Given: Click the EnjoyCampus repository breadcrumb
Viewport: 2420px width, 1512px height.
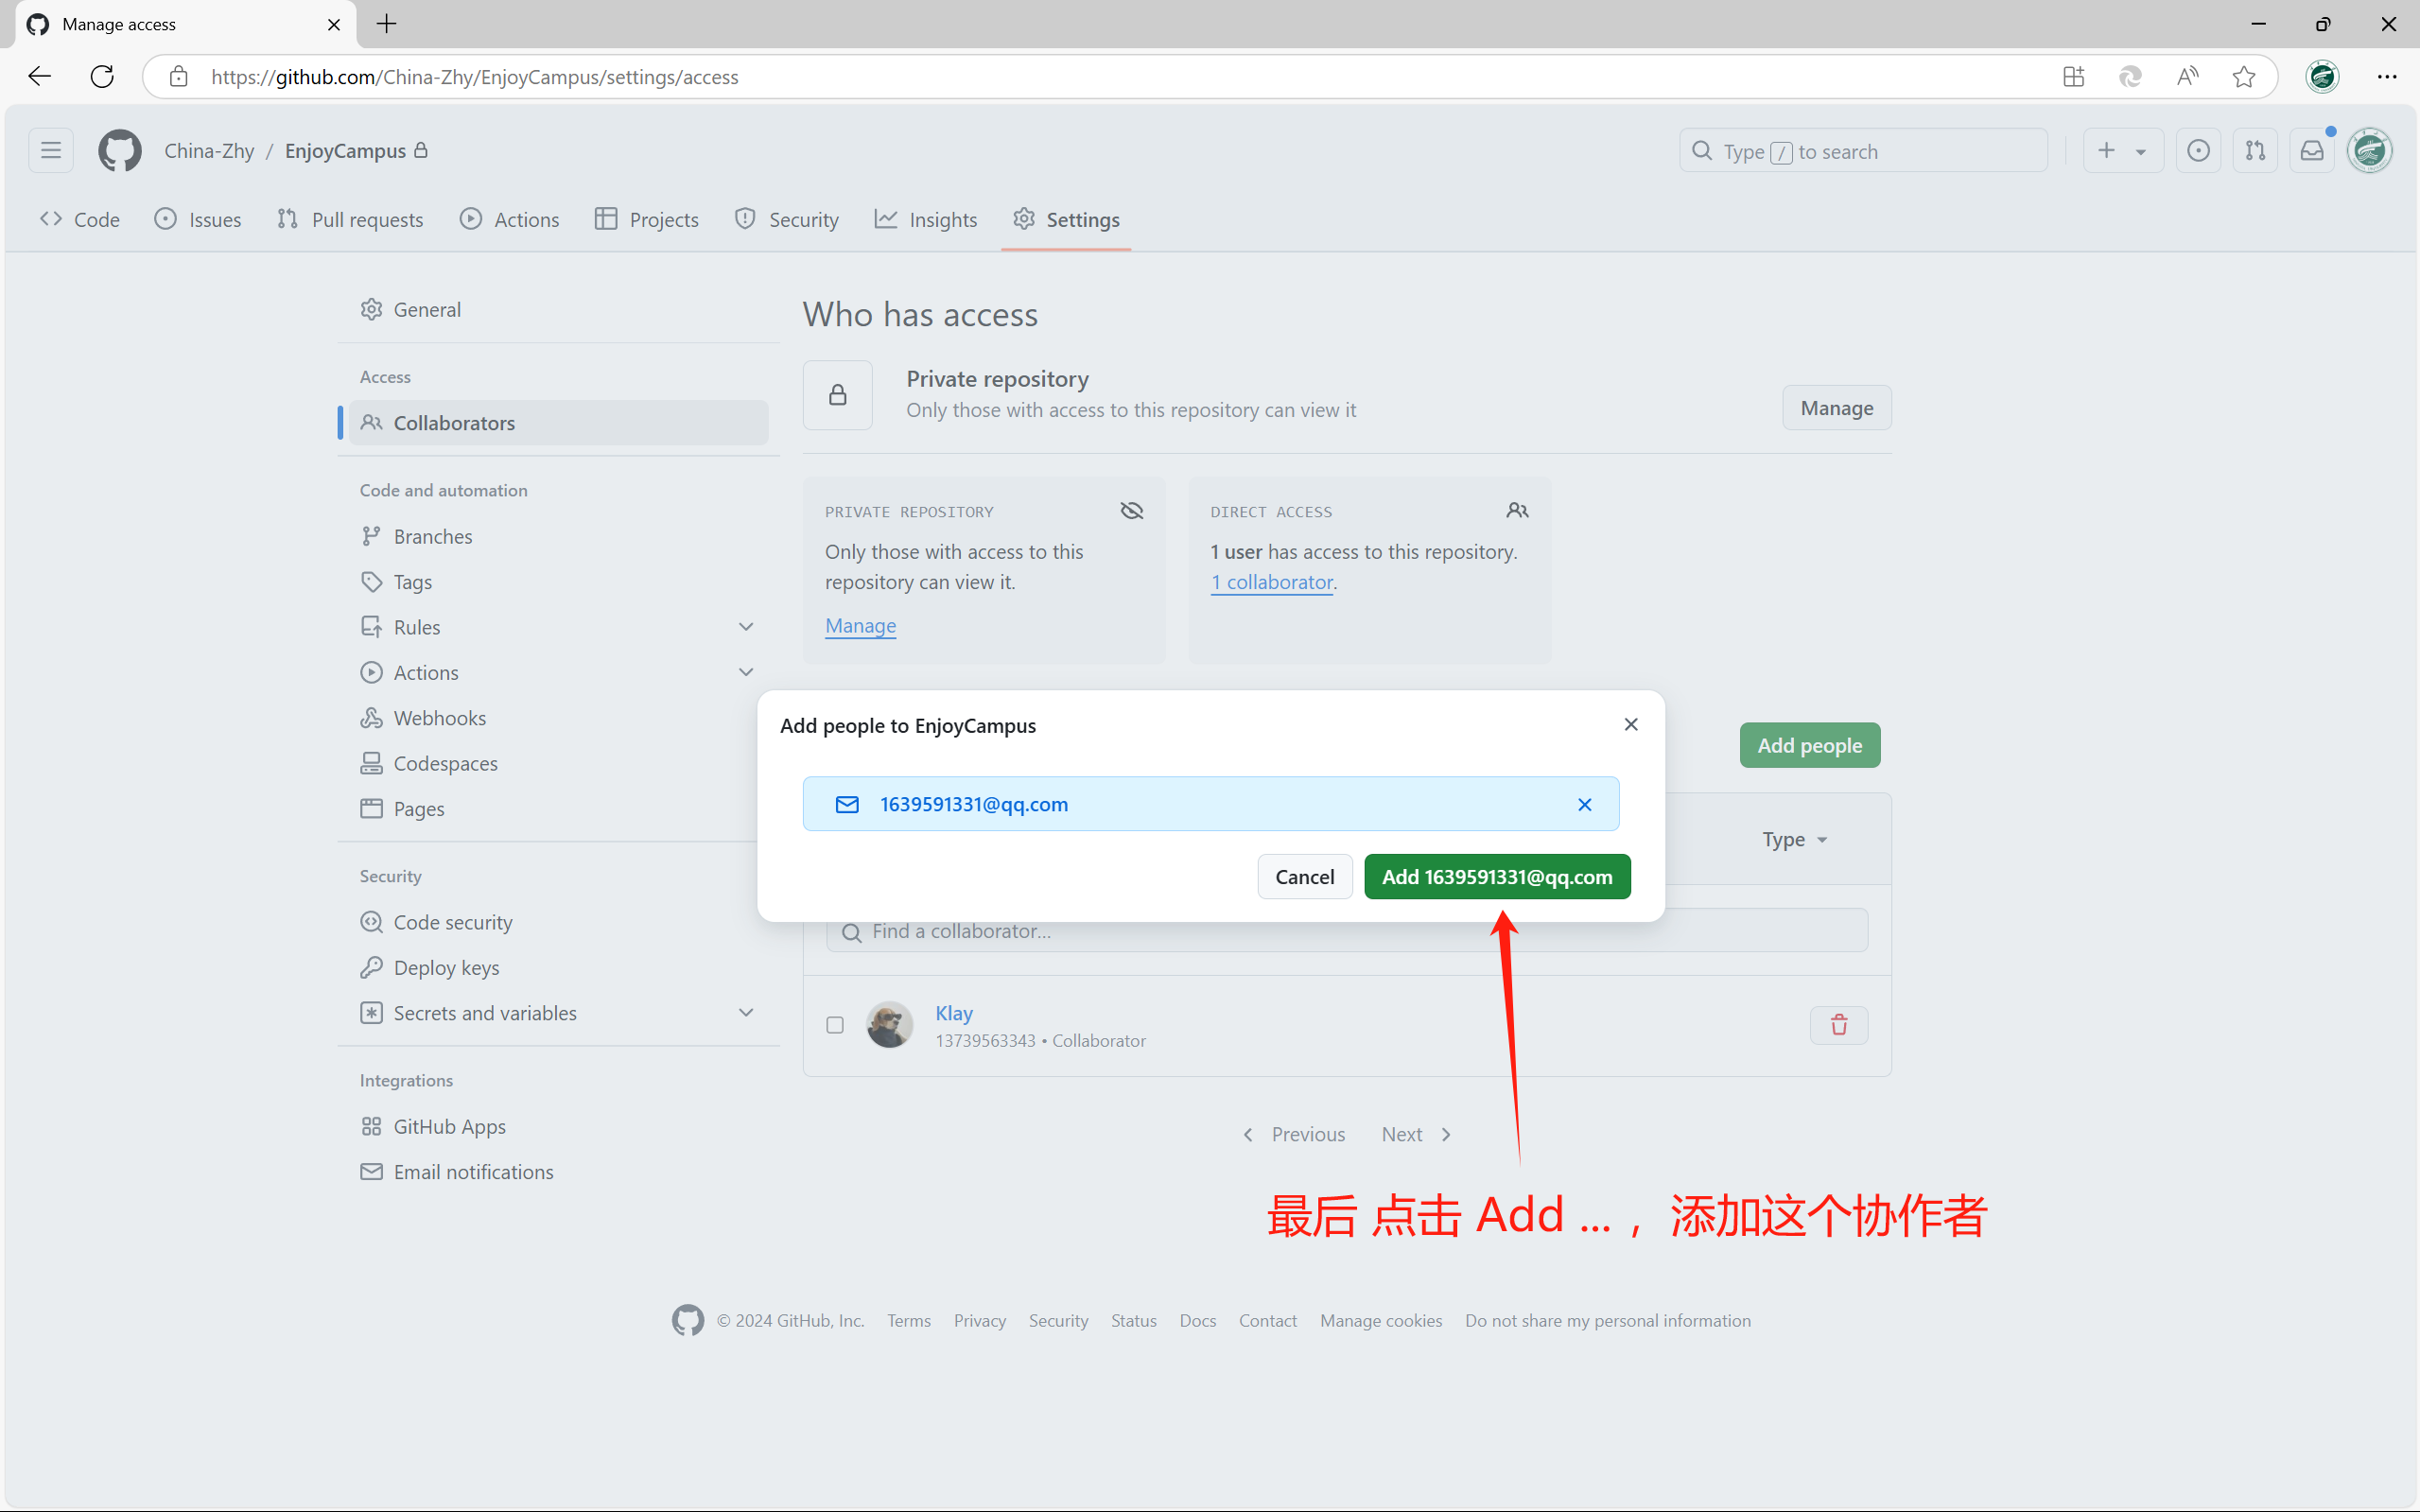Looking at the screenshot, I should [345, 151].
